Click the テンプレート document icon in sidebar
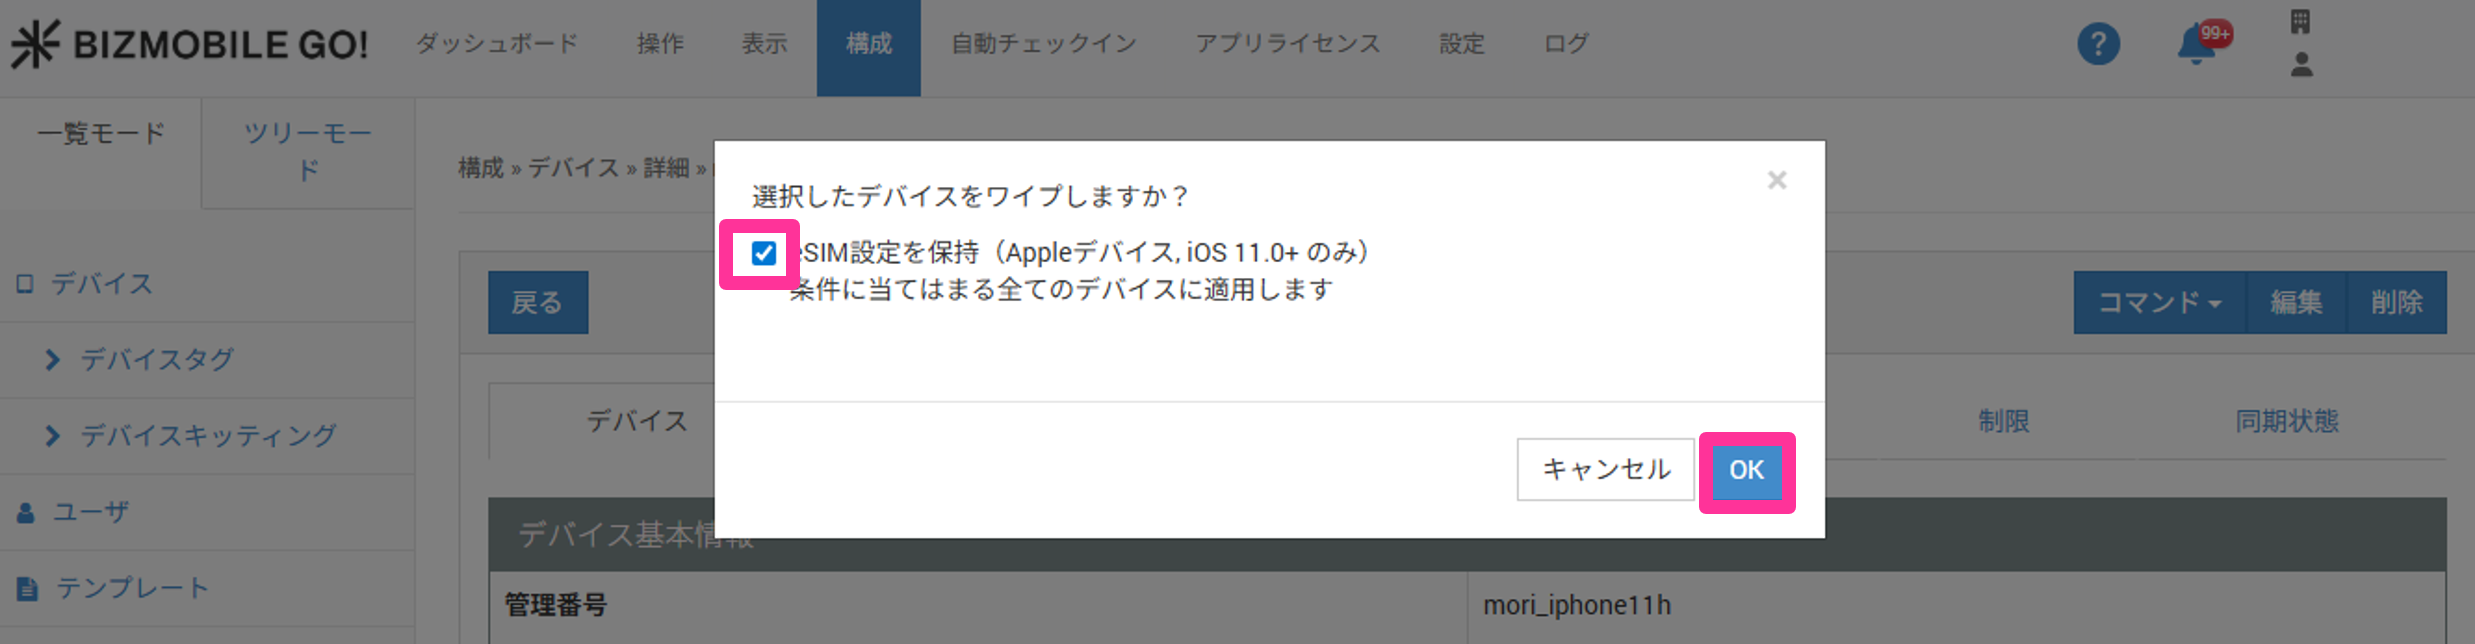Screen dimensions: 2475x644 tap(27, 589)
